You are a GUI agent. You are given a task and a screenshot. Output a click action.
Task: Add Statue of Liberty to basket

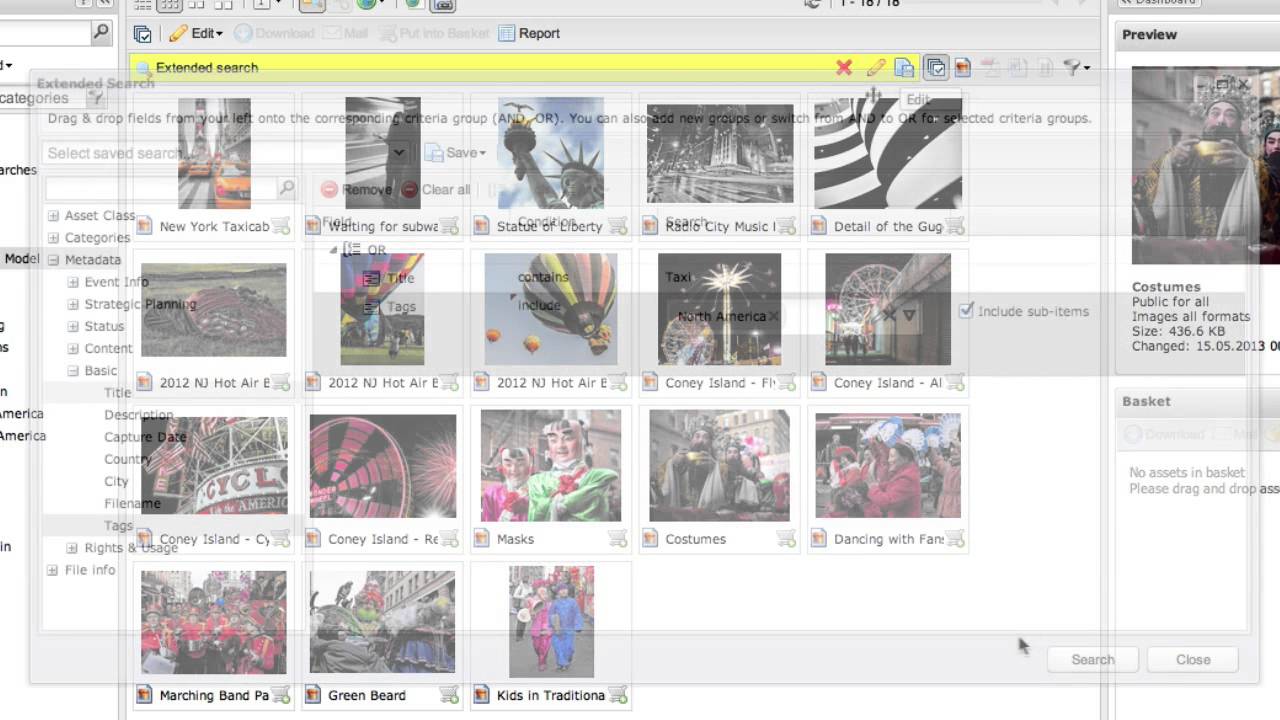pyautogui.click(x=618, y=226)
